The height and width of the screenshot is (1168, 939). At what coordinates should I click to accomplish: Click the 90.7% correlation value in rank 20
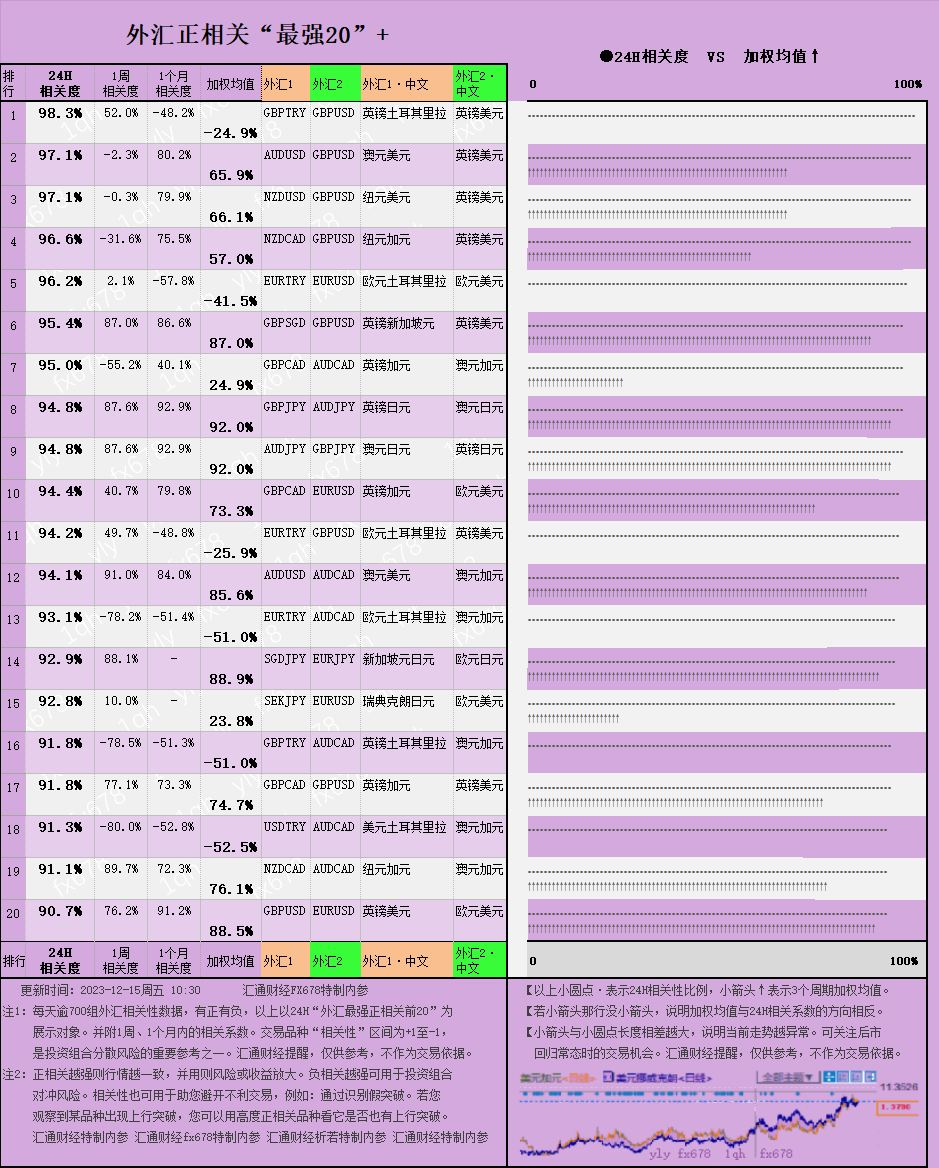pyautogui.click(x=60, y=911)
